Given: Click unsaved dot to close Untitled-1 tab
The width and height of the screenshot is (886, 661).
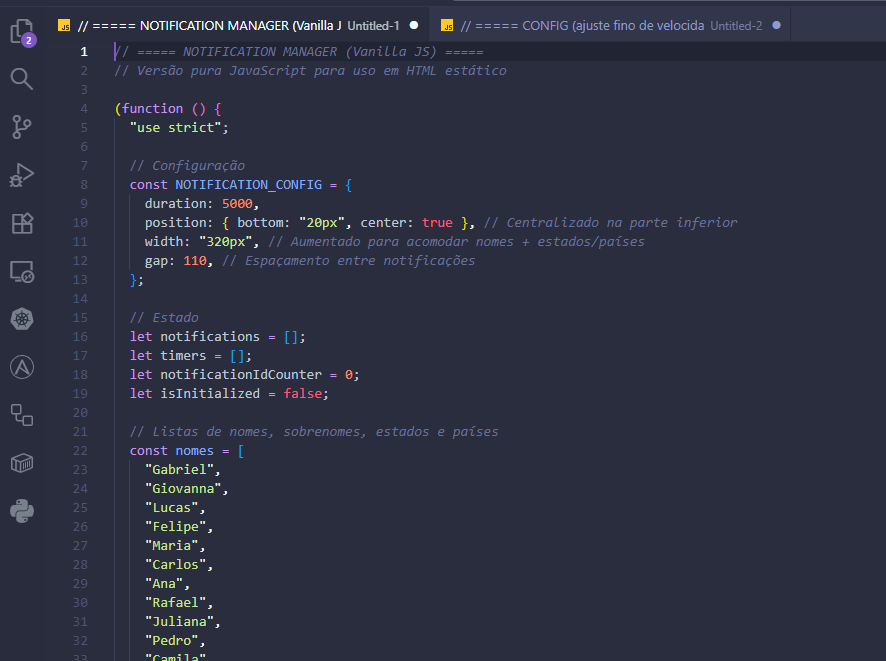Looking at the screenshot, I should (414, 25).
